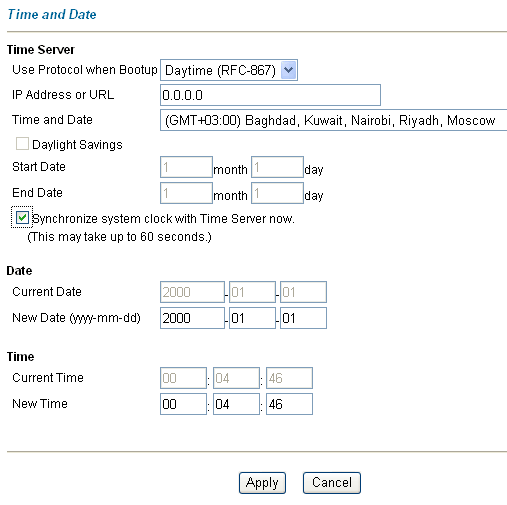Click the New Date day field

pyautogui.click(x=303, y=318)
